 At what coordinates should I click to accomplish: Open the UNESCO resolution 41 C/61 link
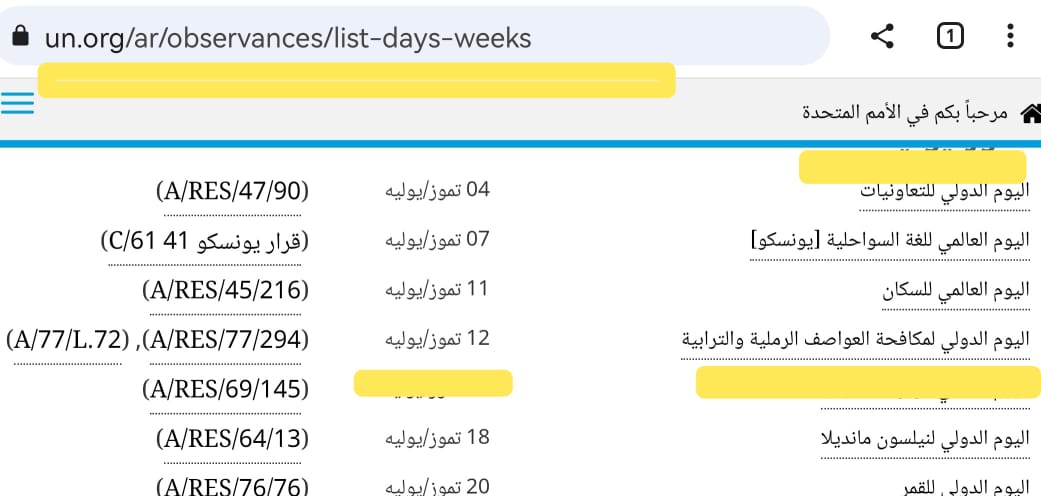(x=205, y=240)
